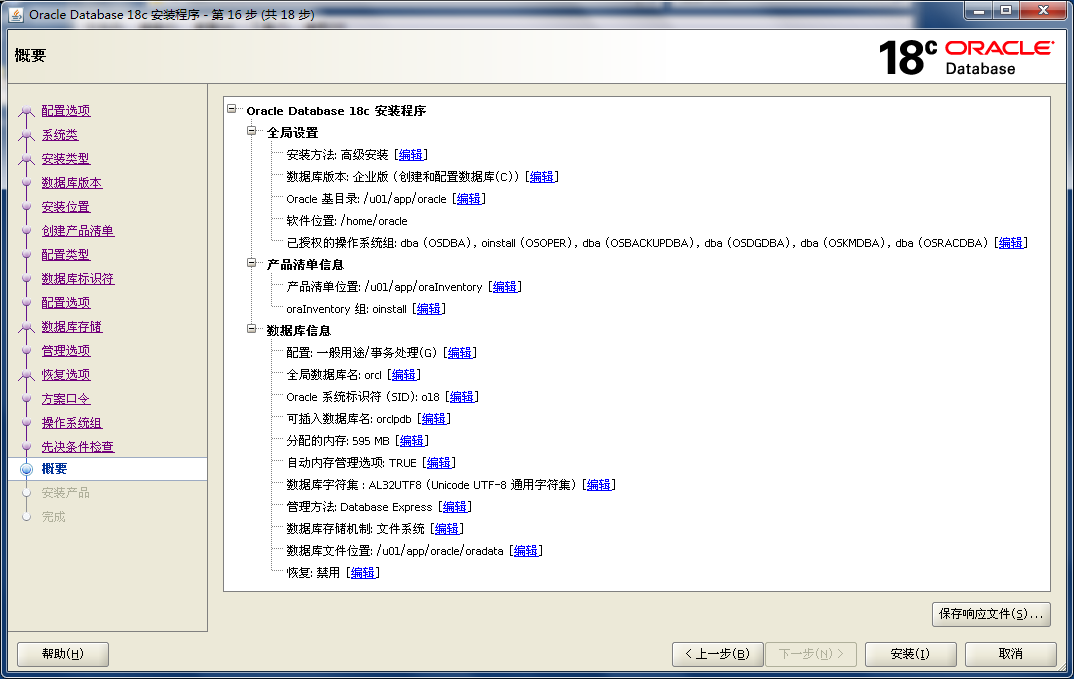Edit the 分配的内存 595 MB setting
Viewport: 1074px width, 679px height.
point(412,441)
